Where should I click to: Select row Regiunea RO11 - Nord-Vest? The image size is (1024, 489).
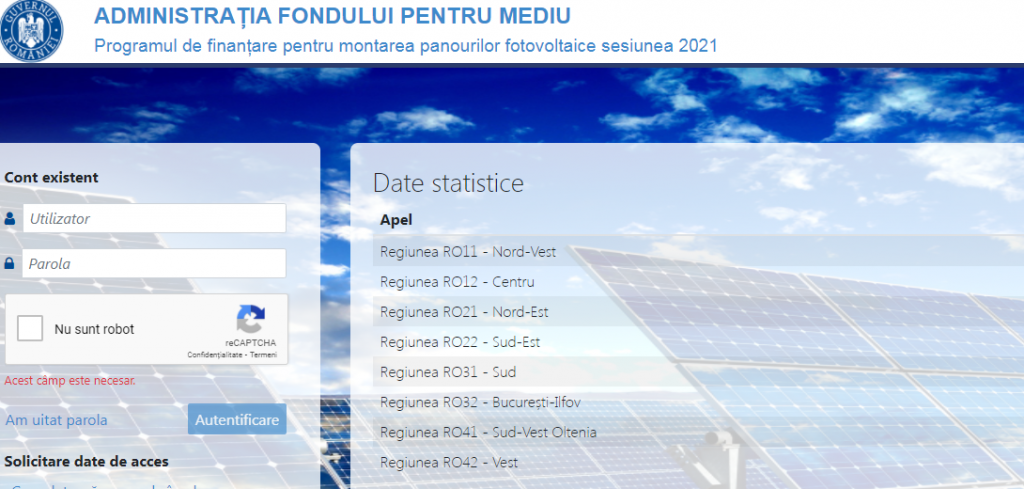tap(698, 251)
